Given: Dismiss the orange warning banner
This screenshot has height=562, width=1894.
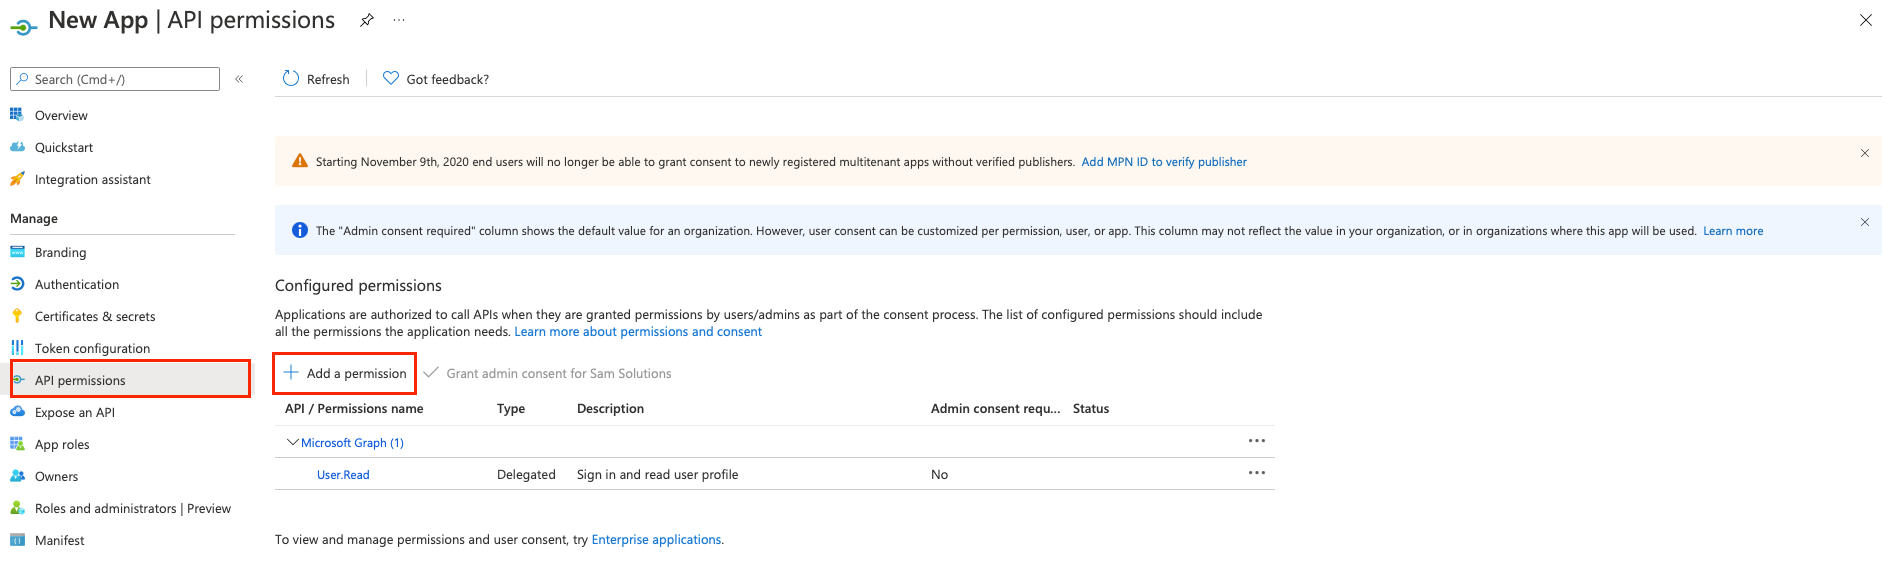Looking at the screenshot, I should click(1864, 153).
